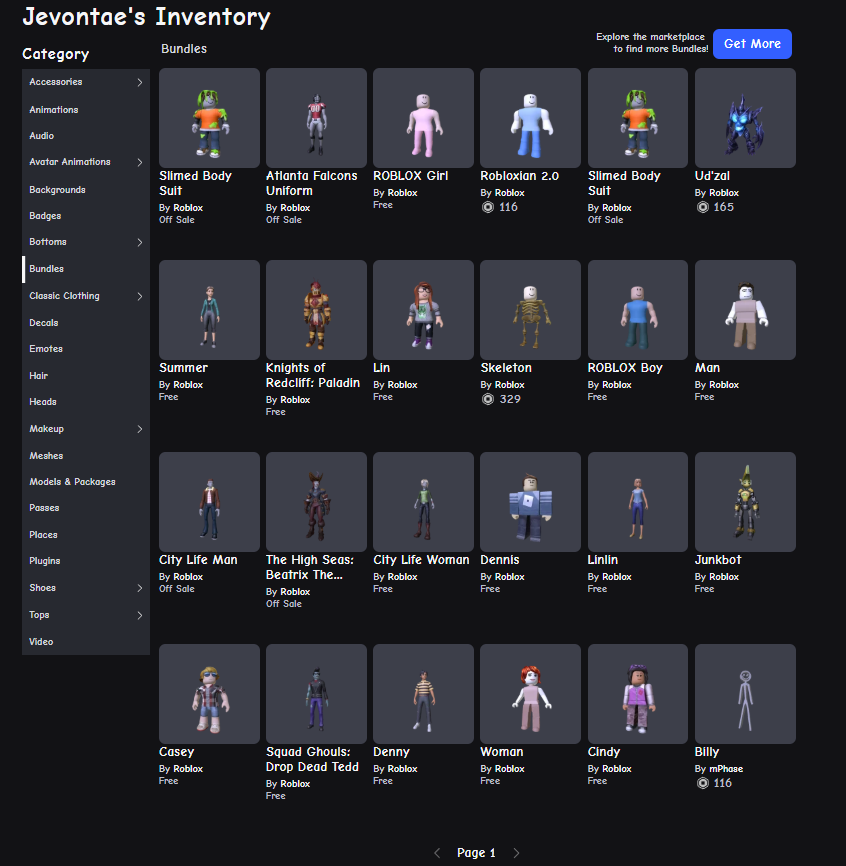
Task: Expand the Tops category chevron
Action: tap(140, 615)
